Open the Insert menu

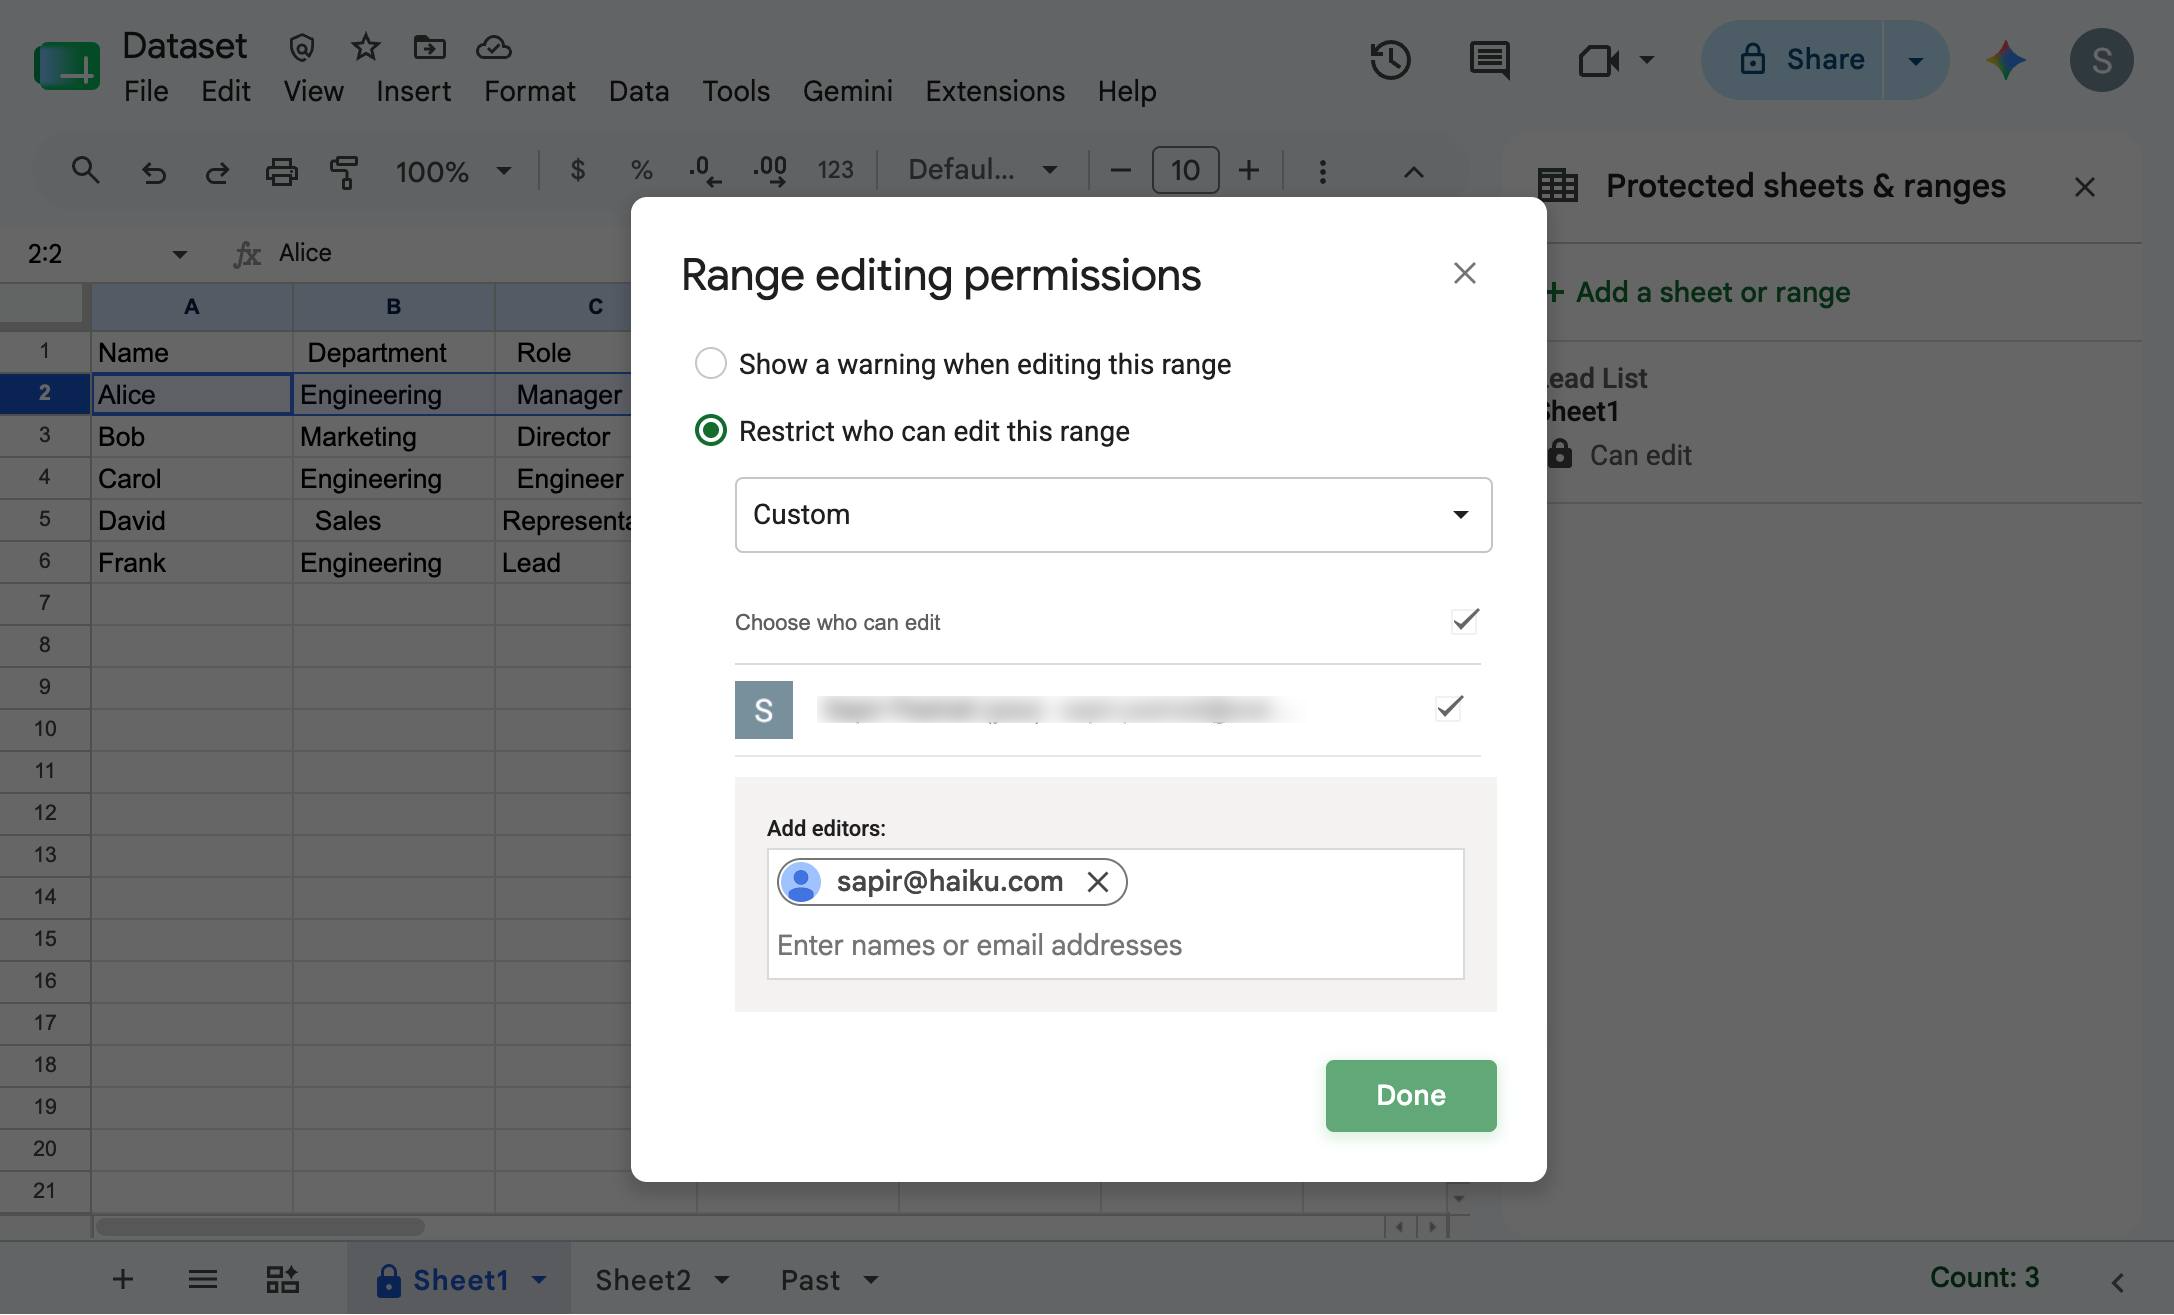413,92
